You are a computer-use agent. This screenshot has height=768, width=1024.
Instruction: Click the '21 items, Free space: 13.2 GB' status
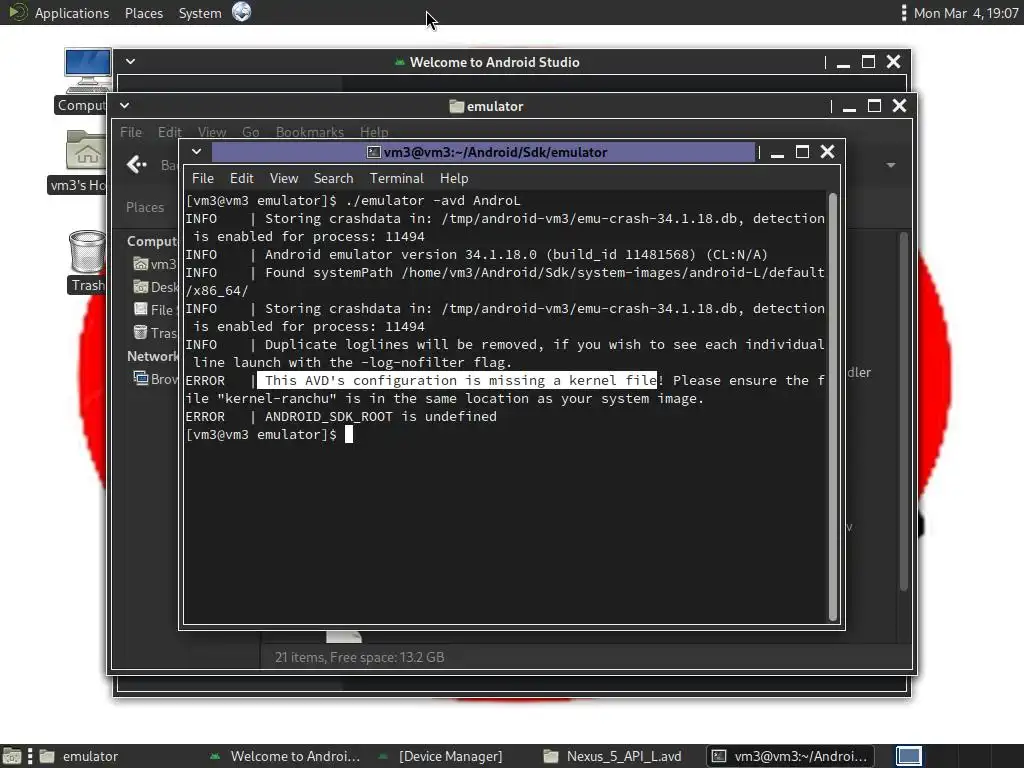coord(359,657)
